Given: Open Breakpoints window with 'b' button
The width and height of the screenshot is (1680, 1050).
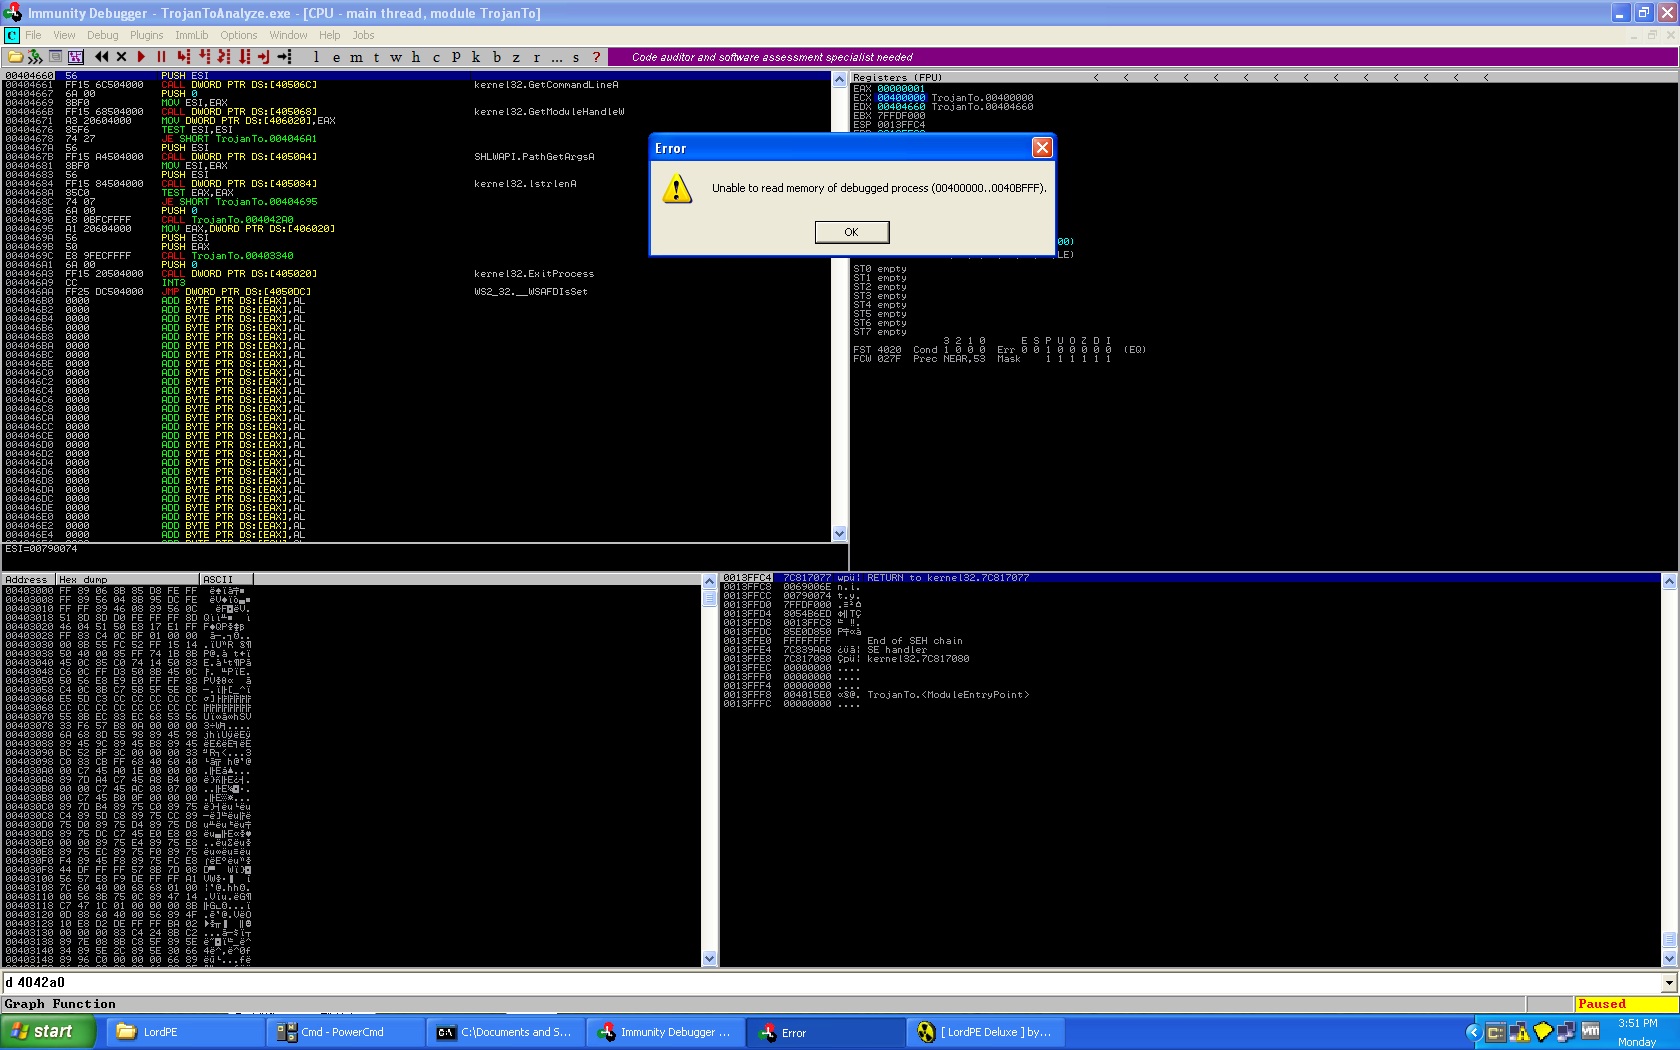Looking at the screenshot, I should pos(497,57).
